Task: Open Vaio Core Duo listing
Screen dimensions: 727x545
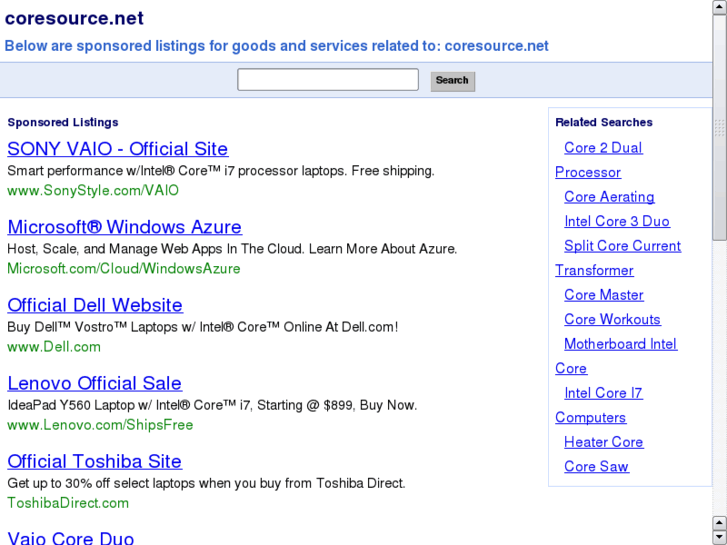Action: tap(71, 538)
